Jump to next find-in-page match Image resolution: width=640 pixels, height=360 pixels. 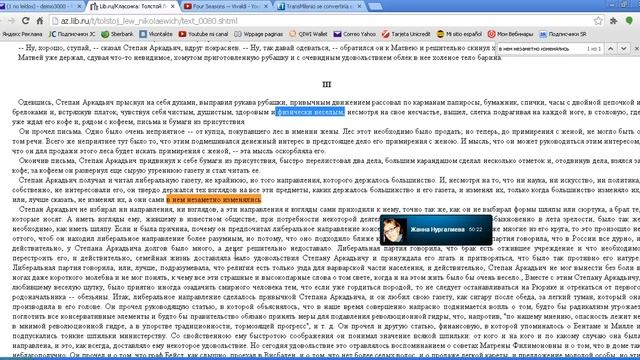(623, 49)
